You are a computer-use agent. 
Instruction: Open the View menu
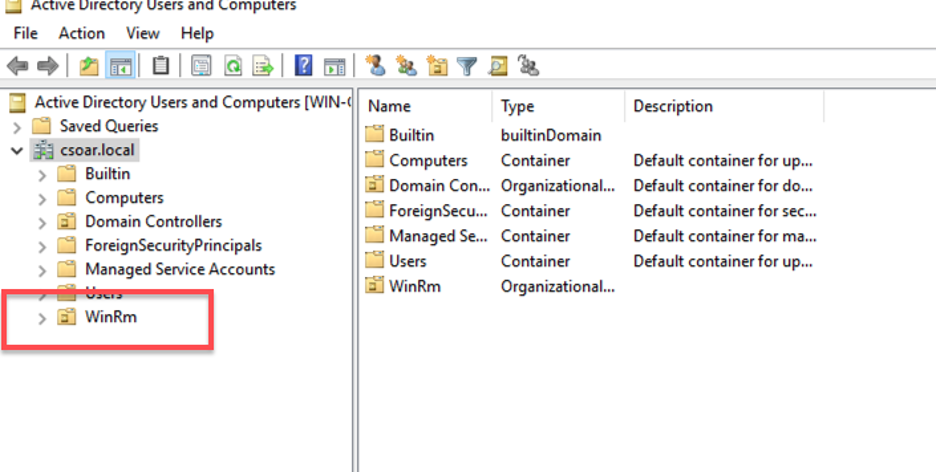coord(143,33)
